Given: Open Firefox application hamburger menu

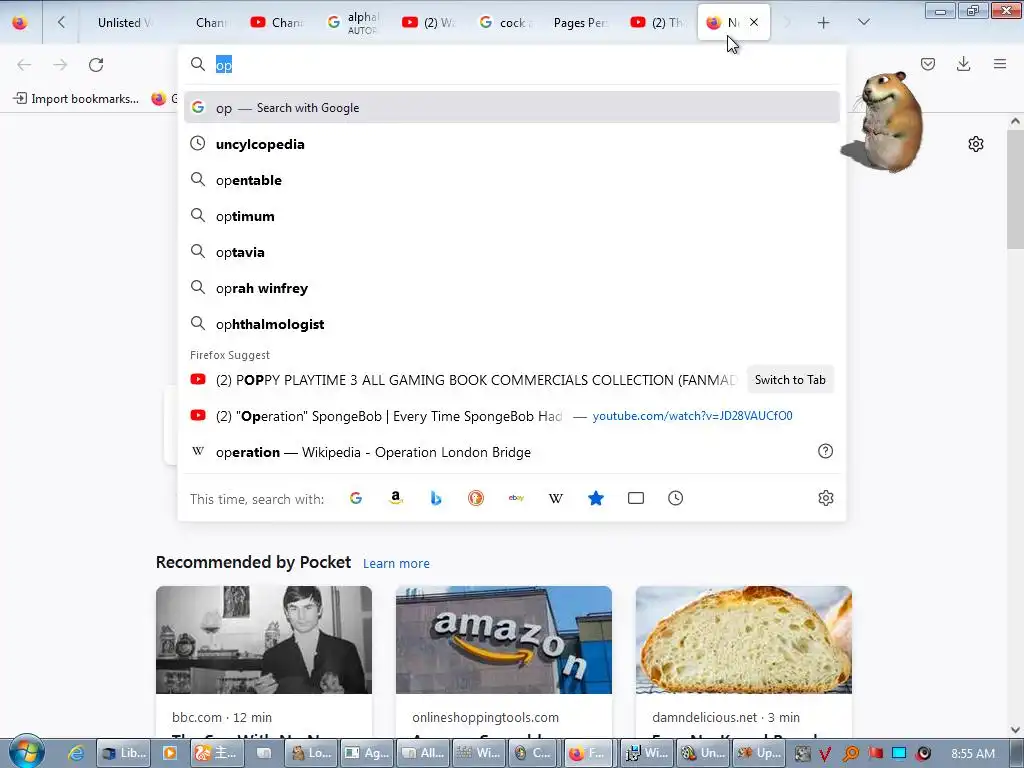Looking at the screenshot, I should [x=1000, y=64].
